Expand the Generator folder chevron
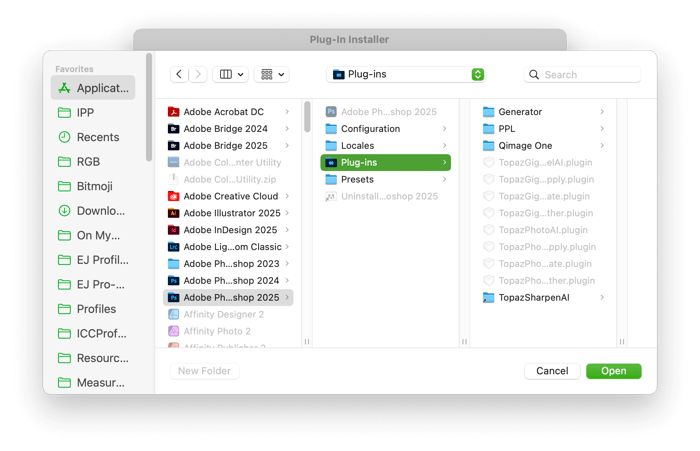 [602, 112]
